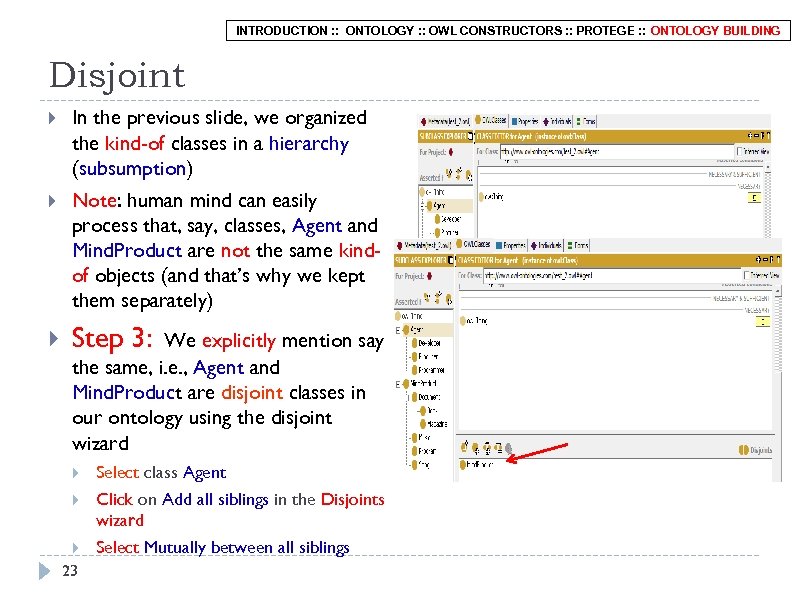The height and width of the screenshot is (600, 800).
Task: Open the OWLClasses tab in front window
Action: pyautogui.click(x=473, y=245)
